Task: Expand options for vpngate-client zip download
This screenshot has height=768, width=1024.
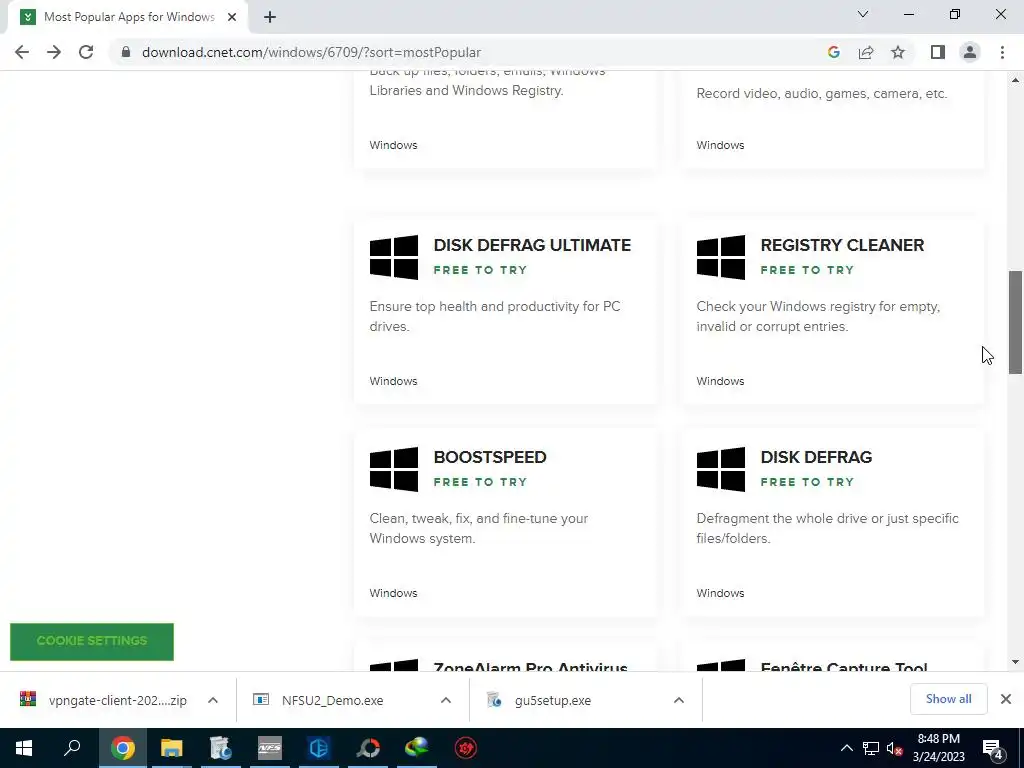Action: point(213,700)
